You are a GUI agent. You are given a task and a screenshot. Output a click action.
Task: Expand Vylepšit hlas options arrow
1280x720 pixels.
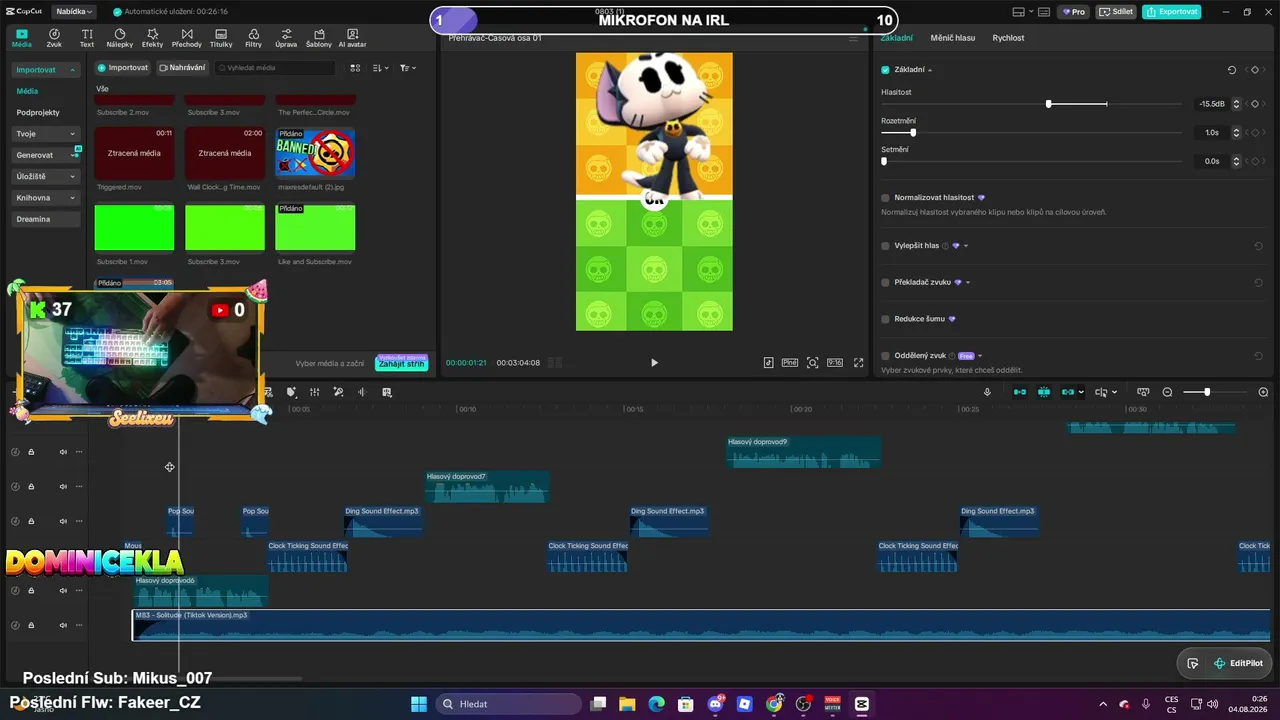point(966,246)
